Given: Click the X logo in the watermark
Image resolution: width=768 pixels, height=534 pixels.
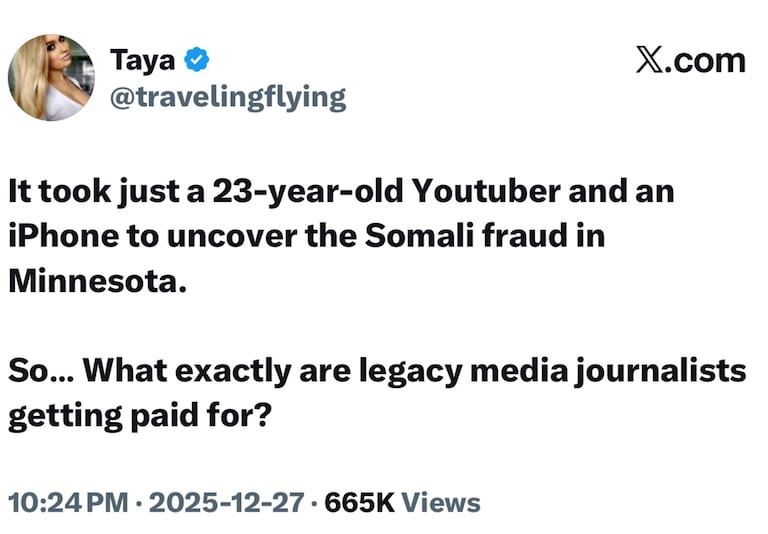Looking at the screenshot, I should pos(651,60).
